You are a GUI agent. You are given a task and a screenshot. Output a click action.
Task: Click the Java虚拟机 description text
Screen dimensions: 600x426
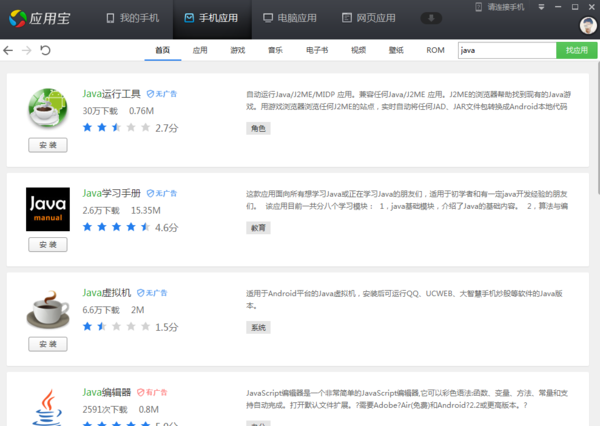click(x=404, y=299)
